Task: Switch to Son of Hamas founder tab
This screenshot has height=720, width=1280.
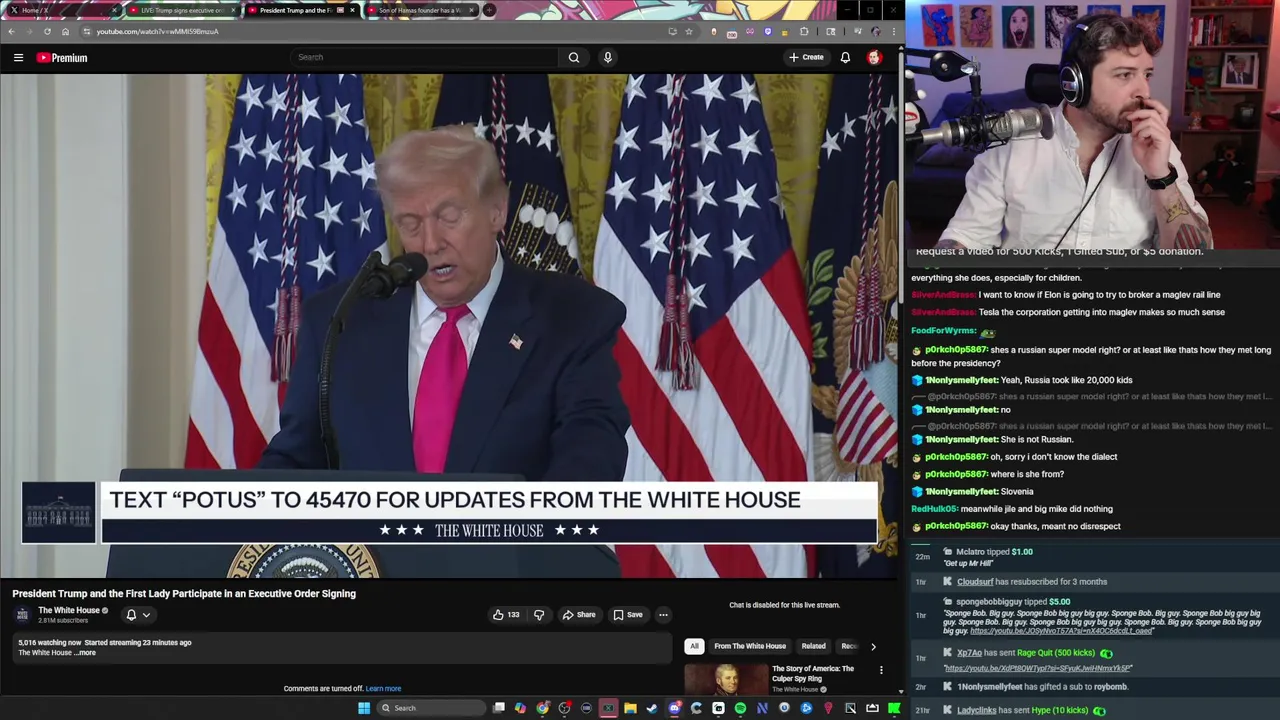Action: [420, 10]
